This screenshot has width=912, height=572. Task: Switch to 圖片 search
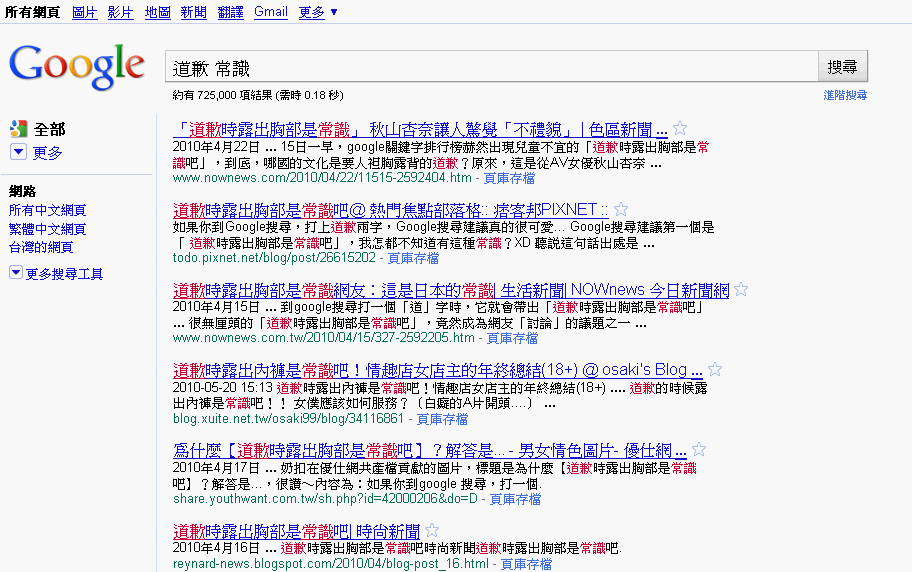(x=84, y=12)
